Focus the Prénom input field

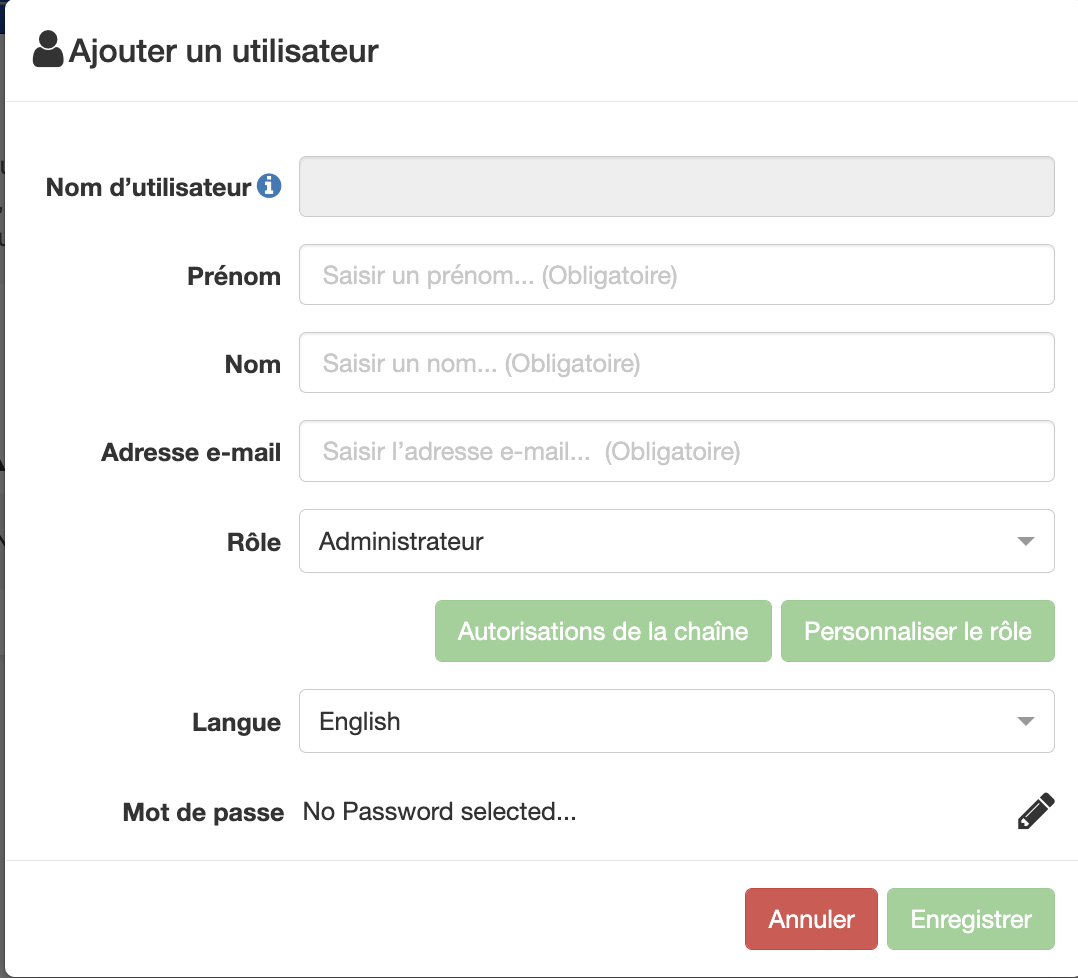pyautogui.click(x=676, y=274)
